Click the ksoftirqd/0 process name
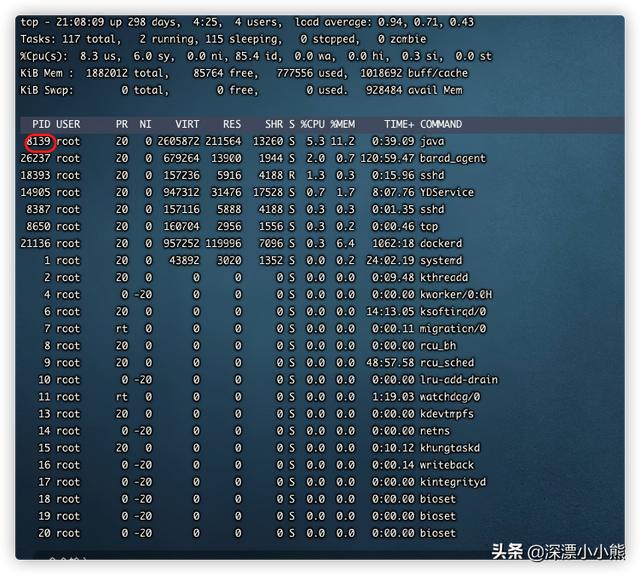The width and height of the screenshot is (640, 575). click(453, 311)
